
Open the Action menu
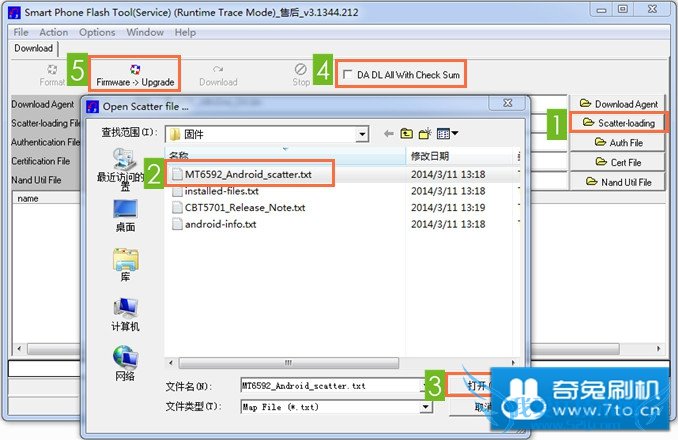(x=54, y=32)
